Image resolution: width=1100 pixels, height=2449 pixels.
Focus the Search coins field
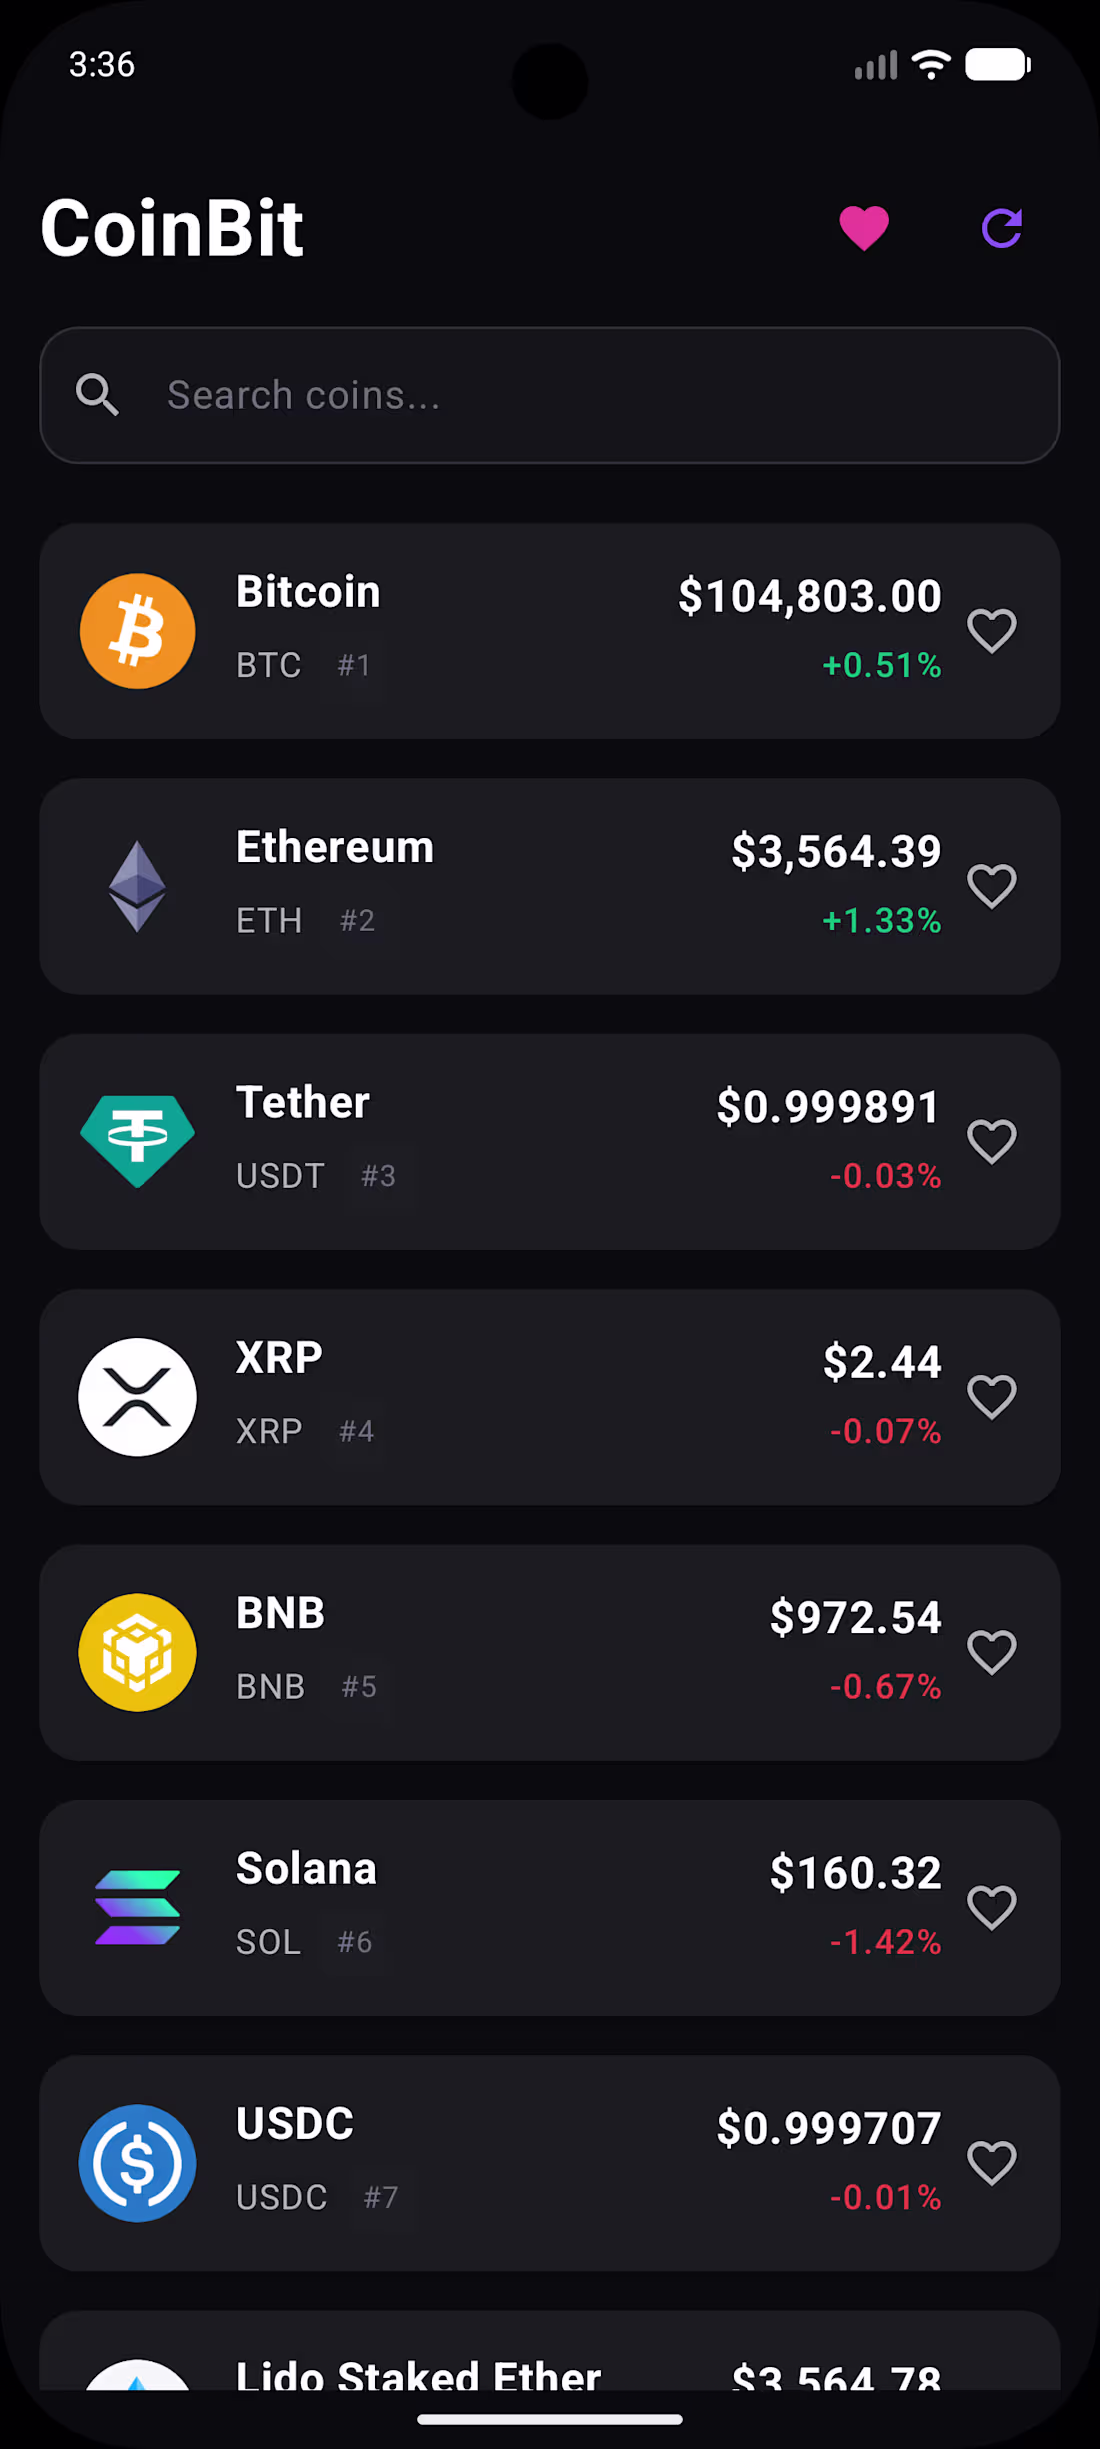tap(550, 395)
